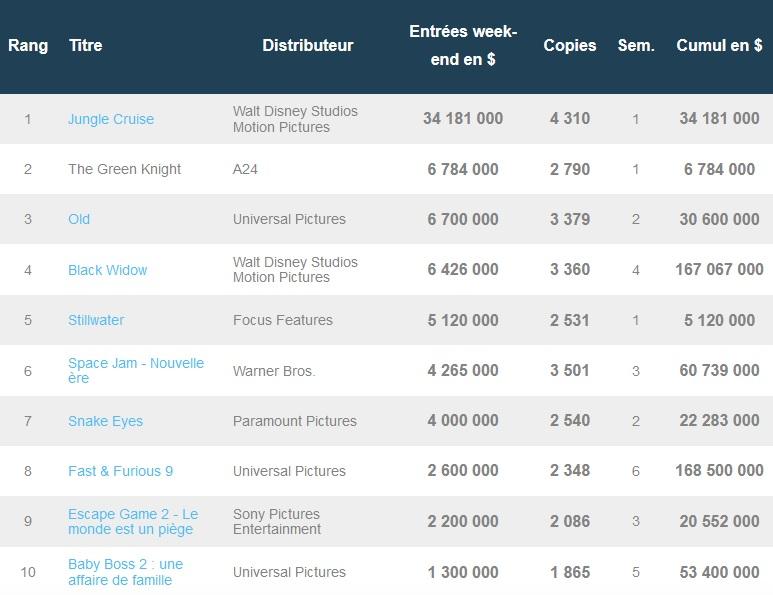
Task: Select weekend entries value 6 700 000
Action: pos(463,219)
